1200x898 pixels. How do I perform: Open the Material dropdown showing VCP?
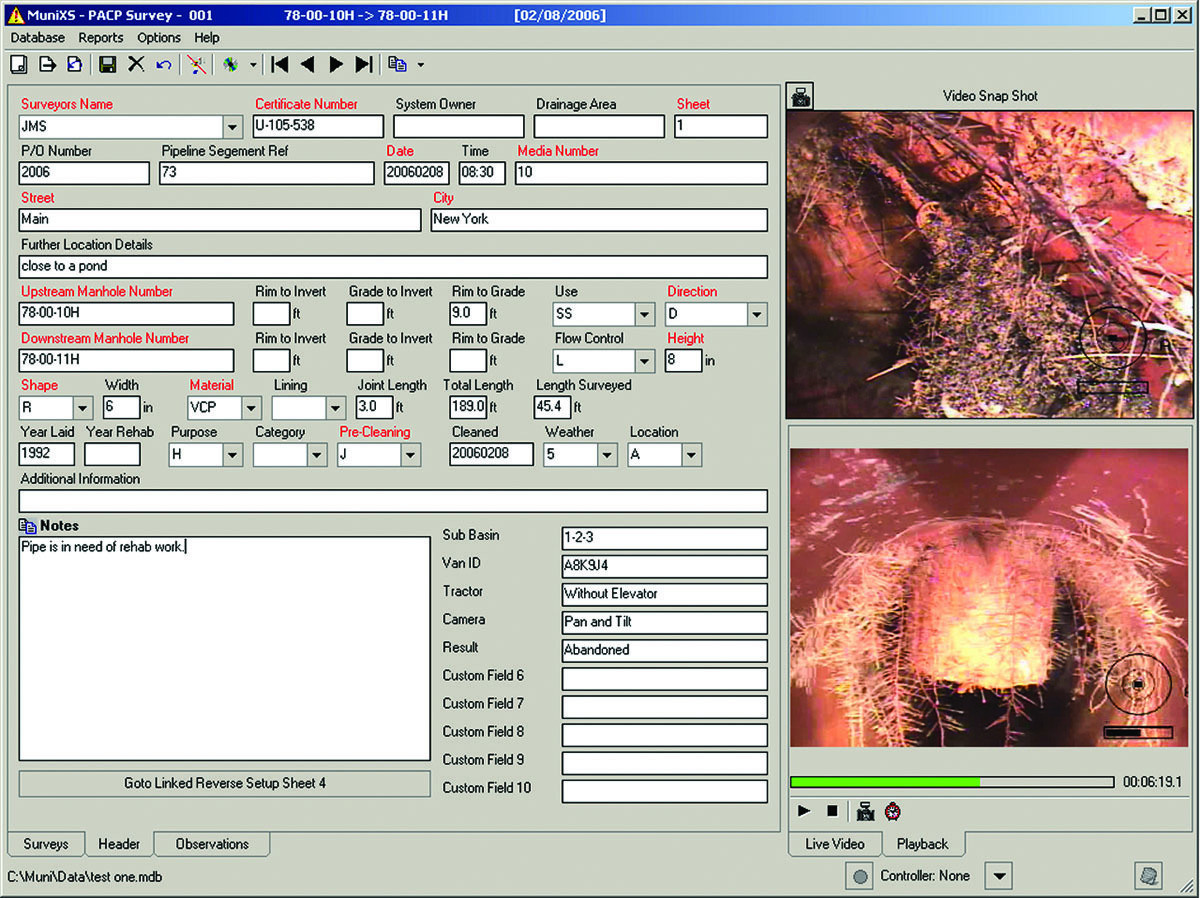[x=251, y=408]
